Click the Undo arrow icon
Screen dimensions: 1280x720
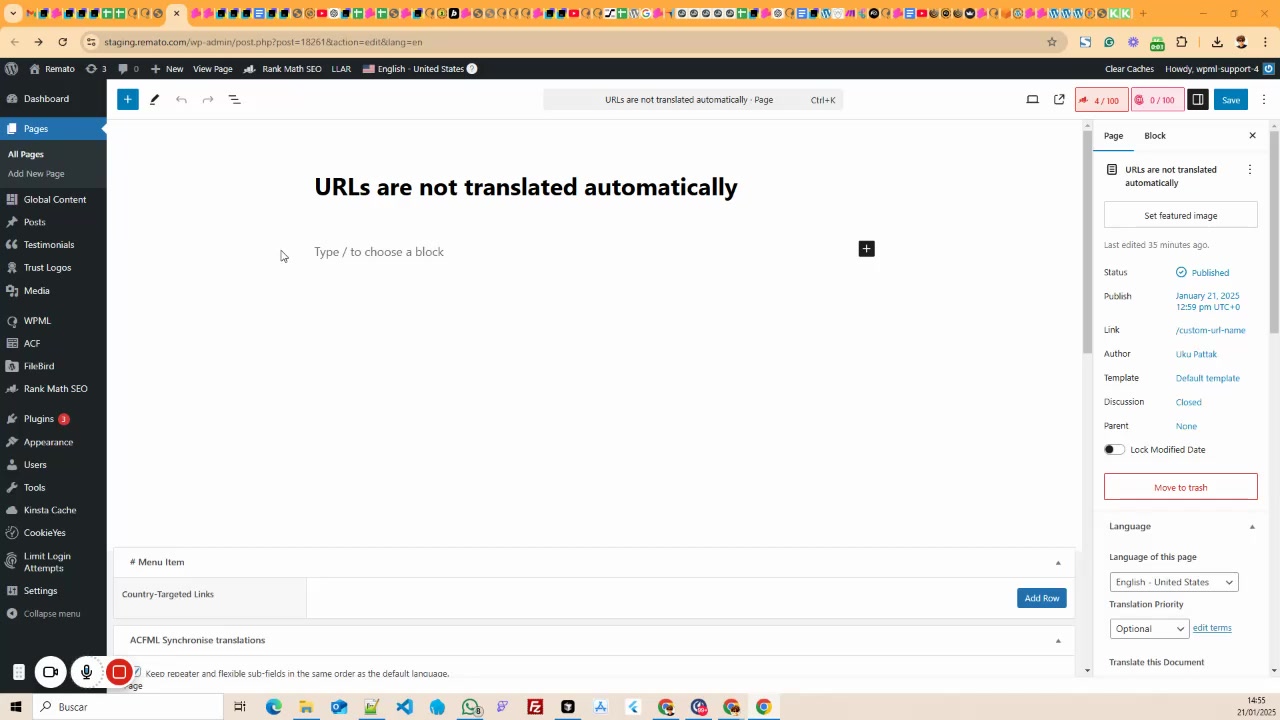[x=181, y=99]
